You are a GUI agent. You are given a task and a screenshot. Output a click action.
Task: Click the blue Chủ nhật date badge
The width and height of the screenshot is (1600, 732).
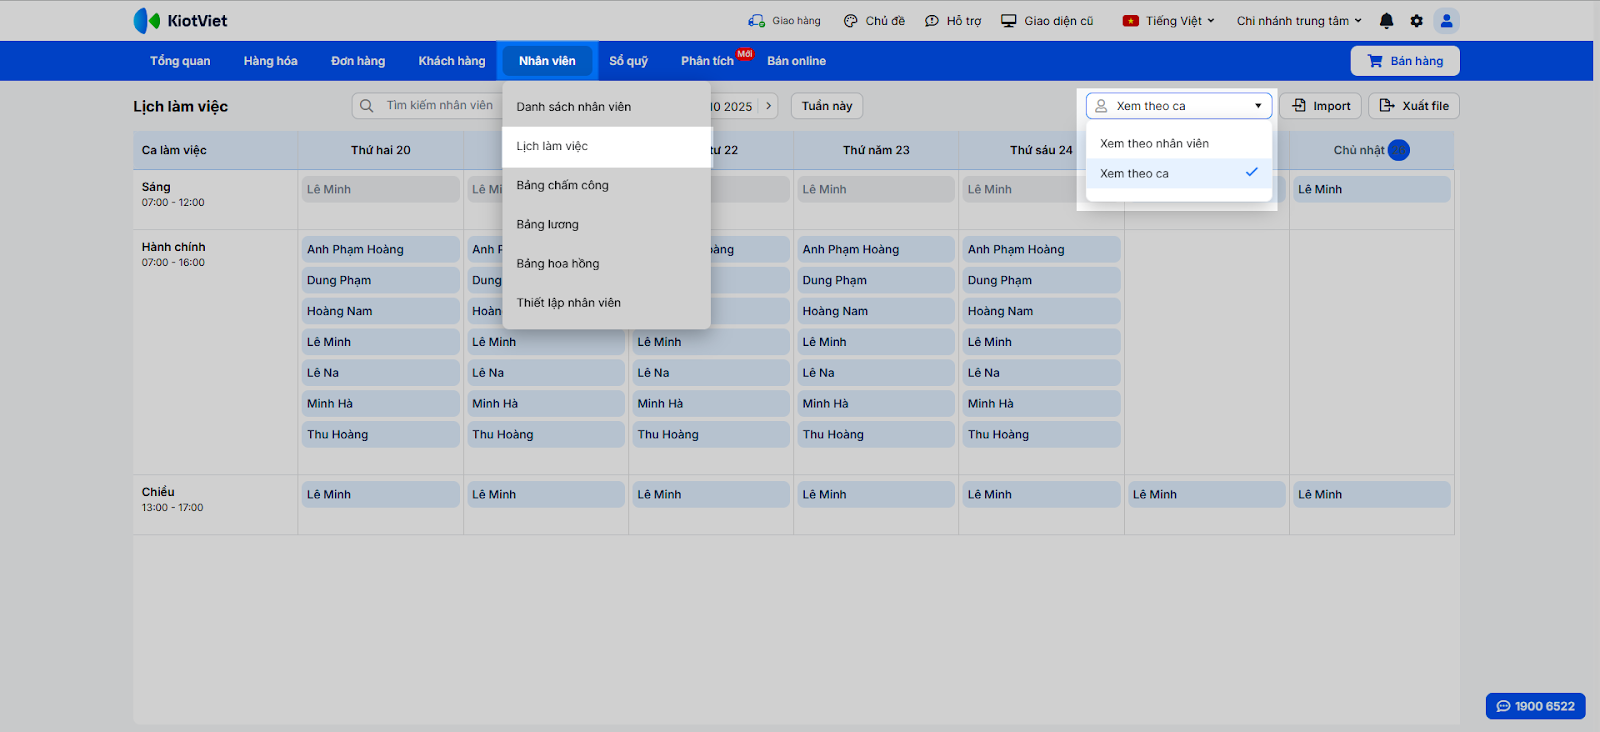[x=1399, y=150]
